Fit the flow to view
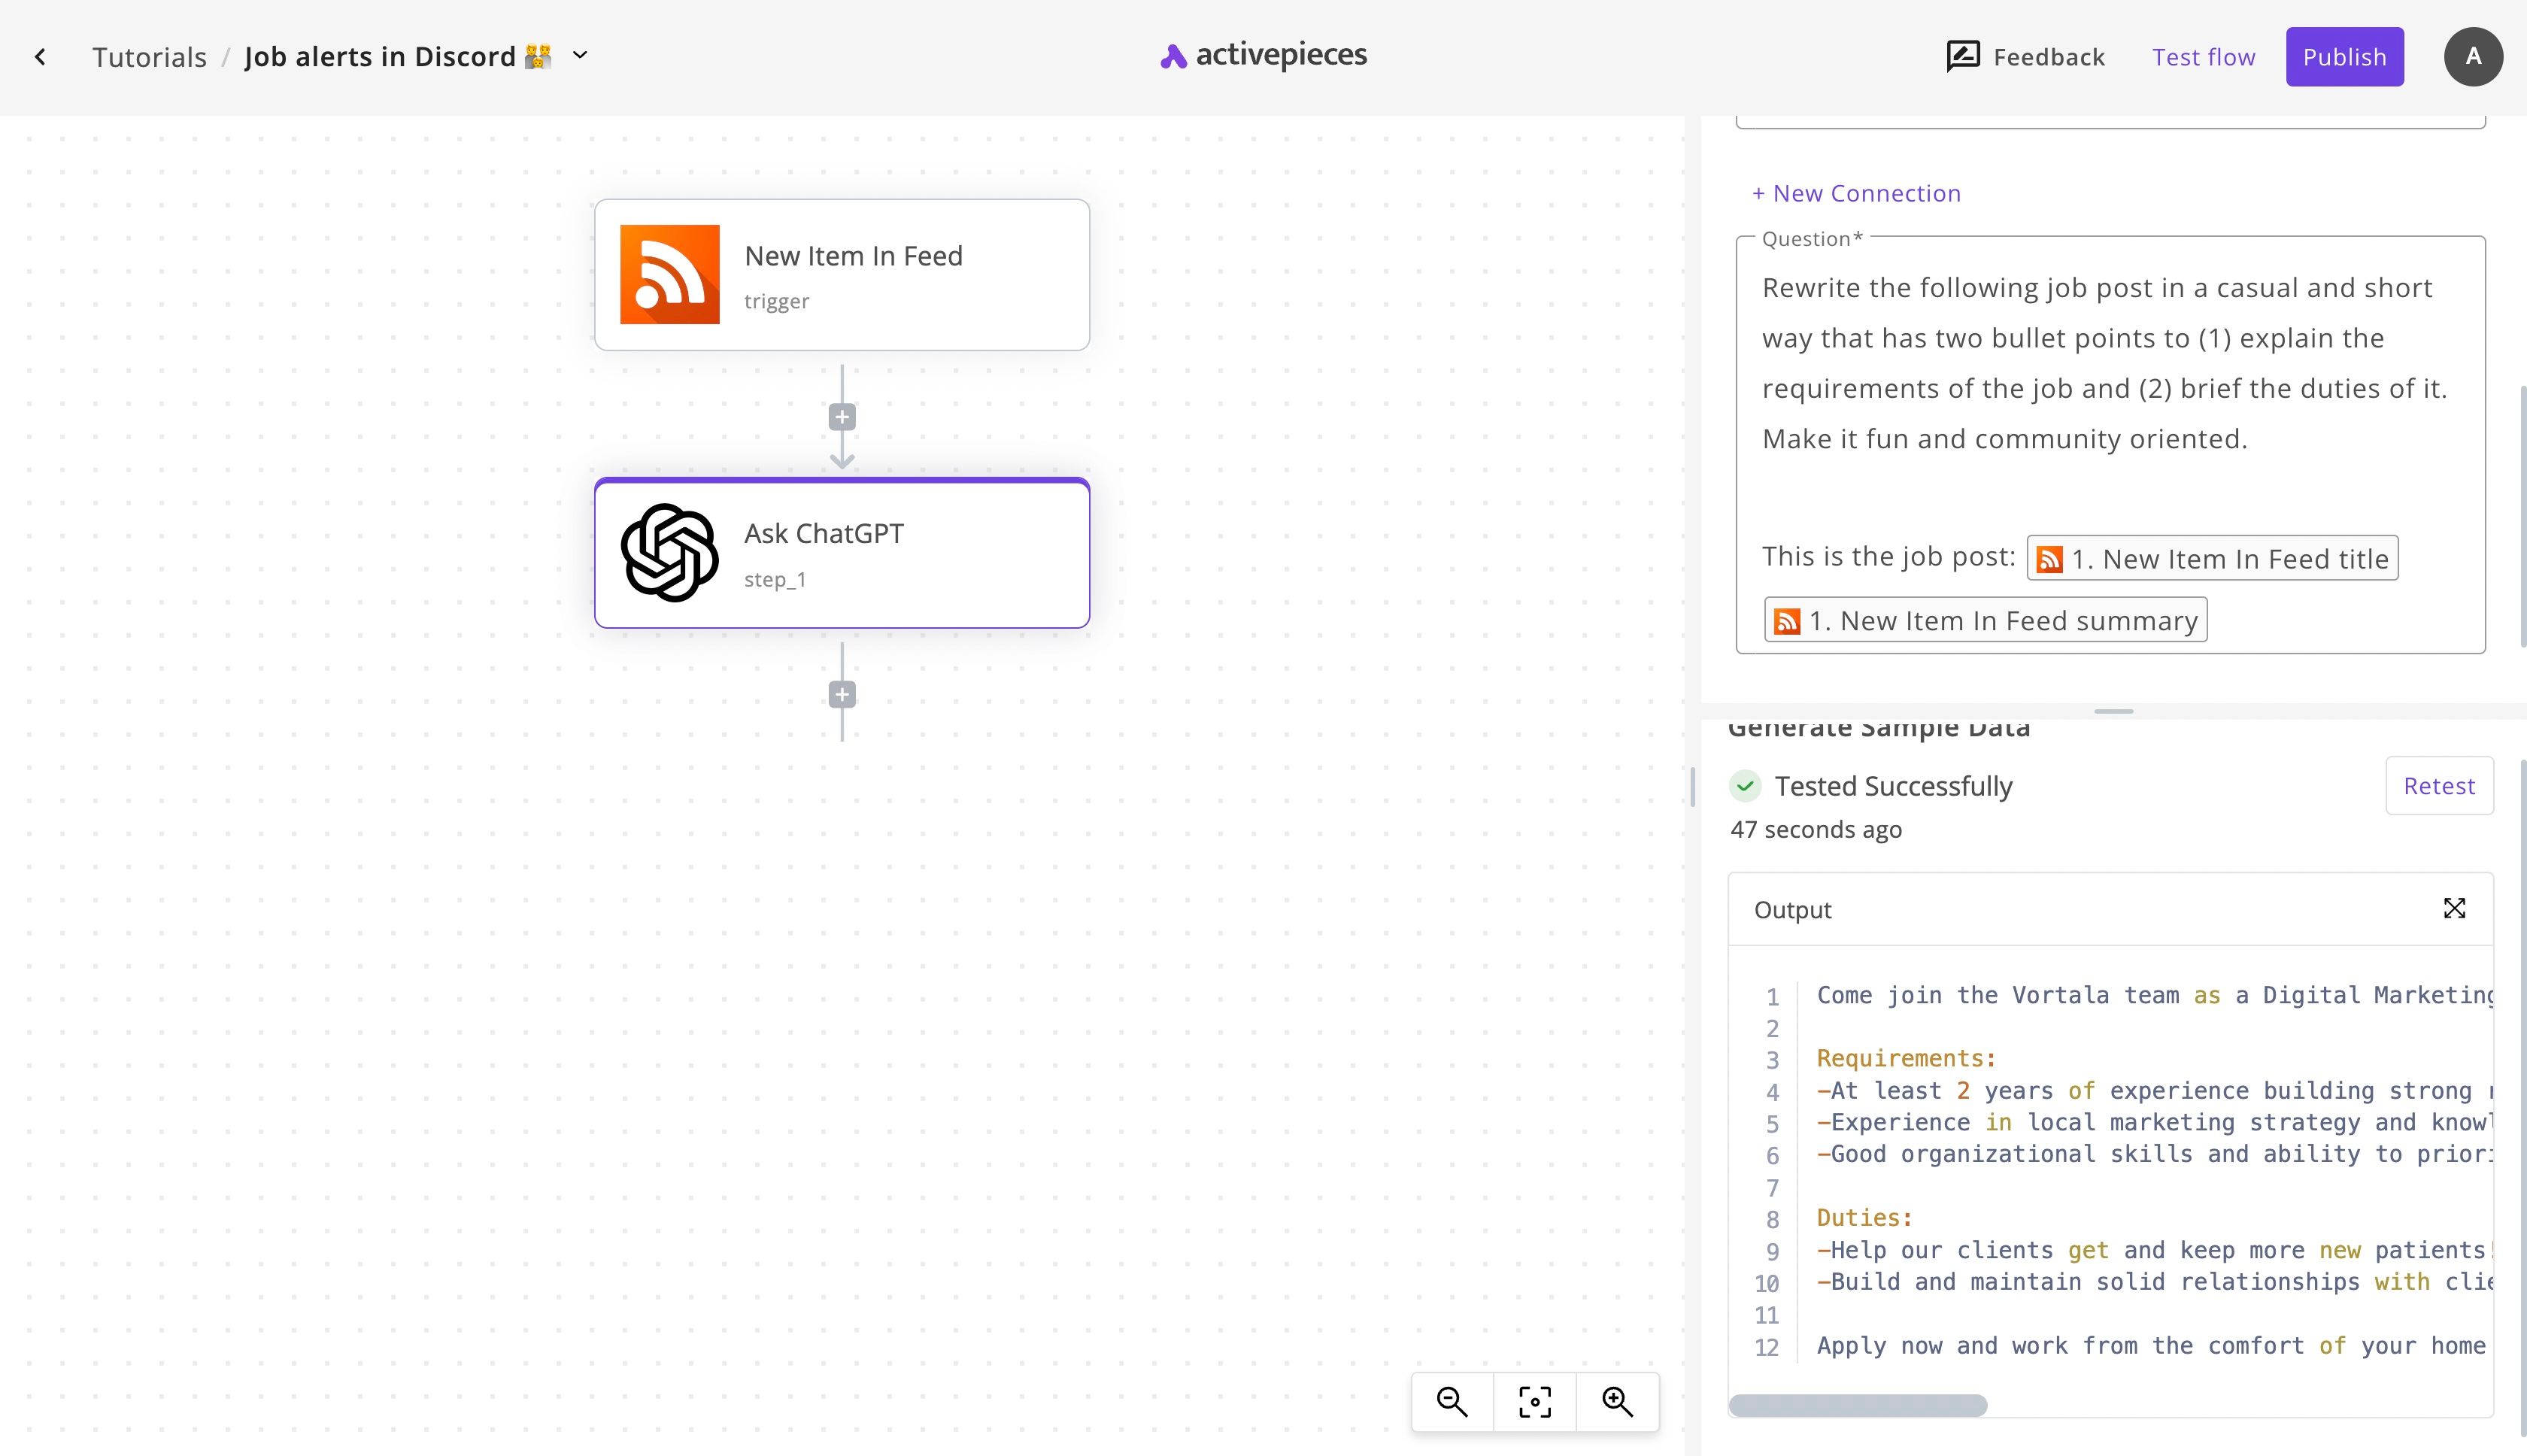 (x=1535, y=1402)
